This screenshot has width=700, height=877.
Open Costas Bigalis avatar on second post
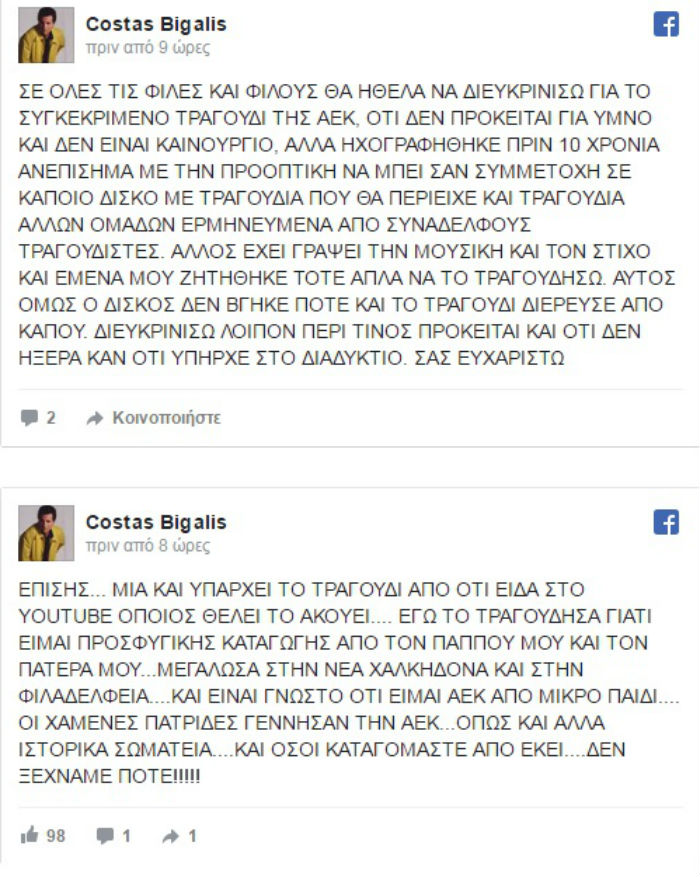click(46, 533)
